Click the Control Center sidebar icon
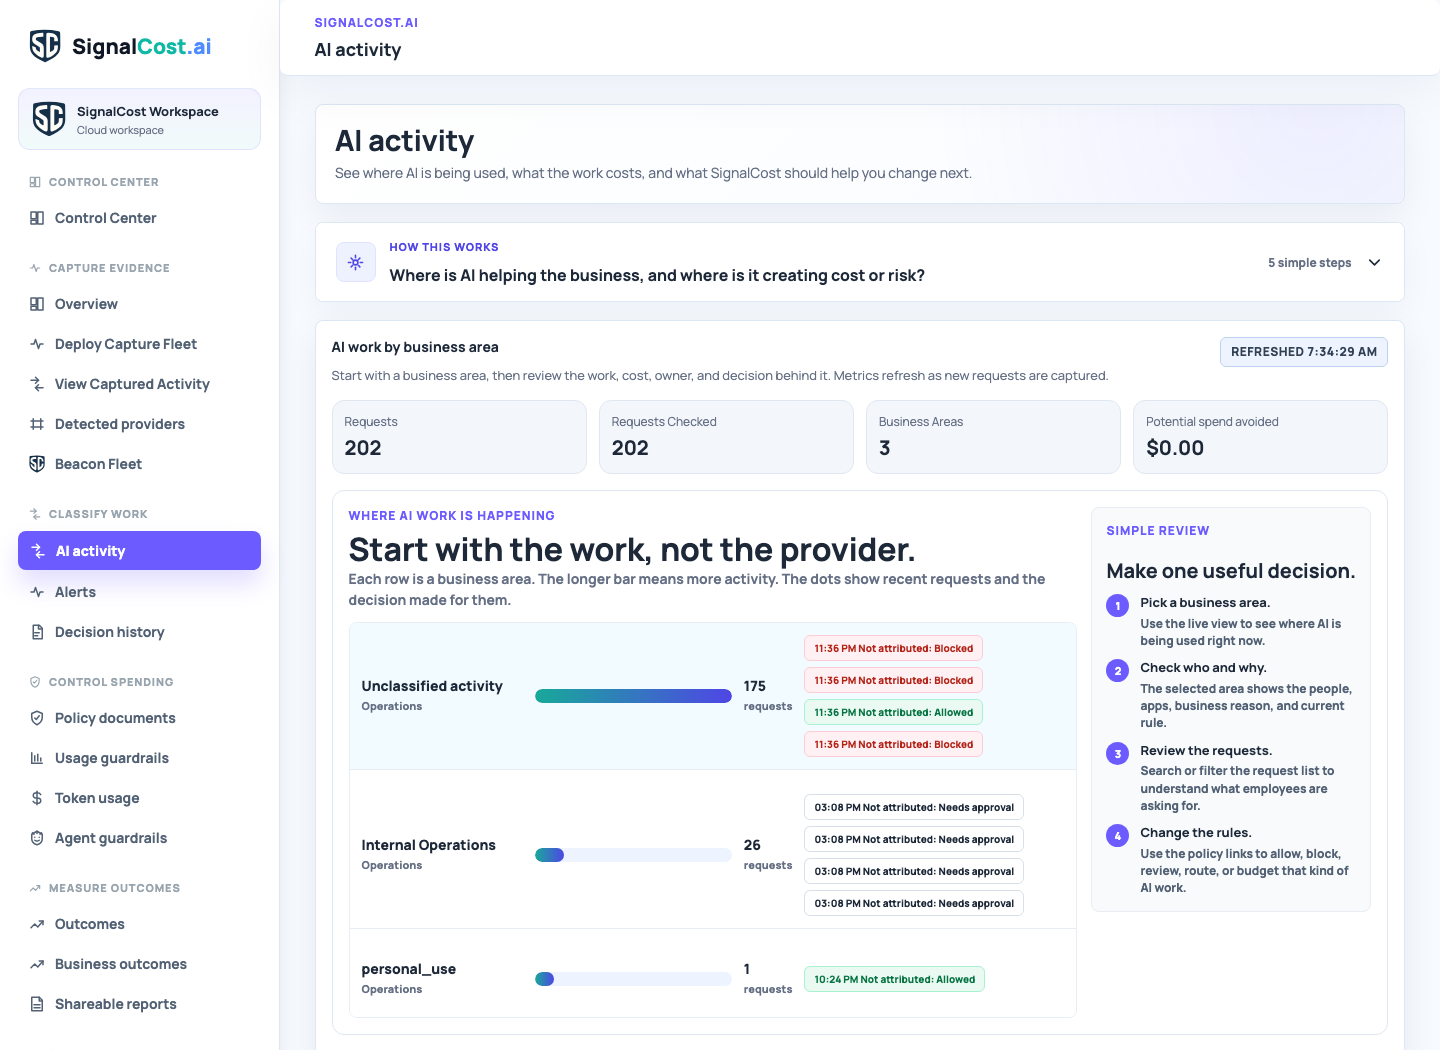1440x1050 pixels. (x=37, y=218)
